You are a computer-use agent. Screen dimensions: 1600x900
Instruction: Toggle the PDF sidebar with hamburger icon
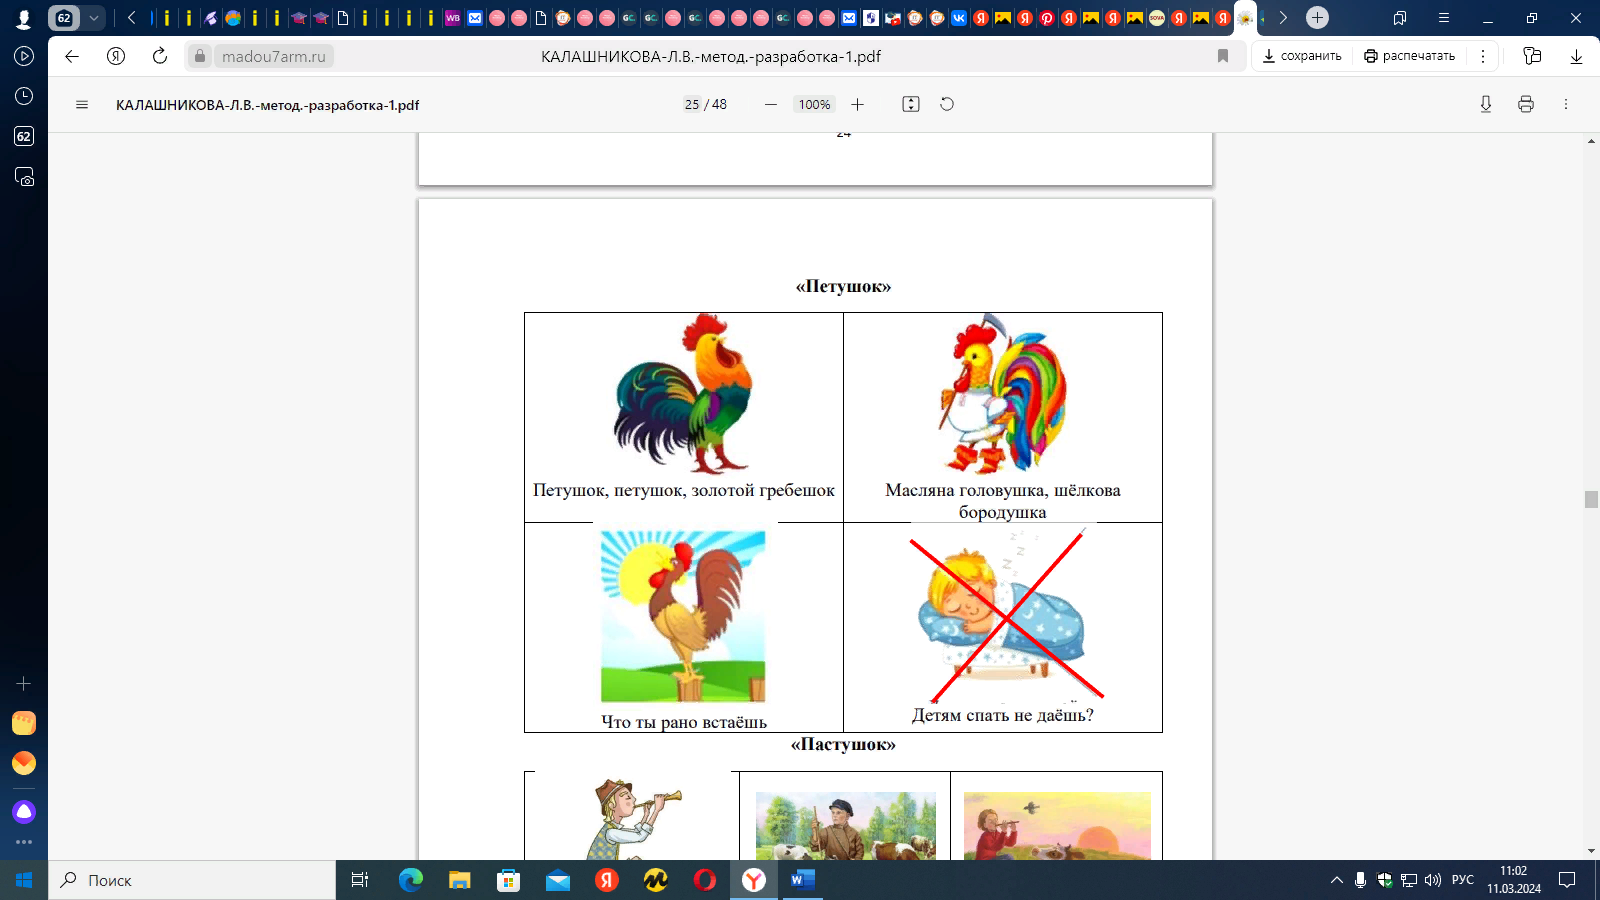pos(82,104)
